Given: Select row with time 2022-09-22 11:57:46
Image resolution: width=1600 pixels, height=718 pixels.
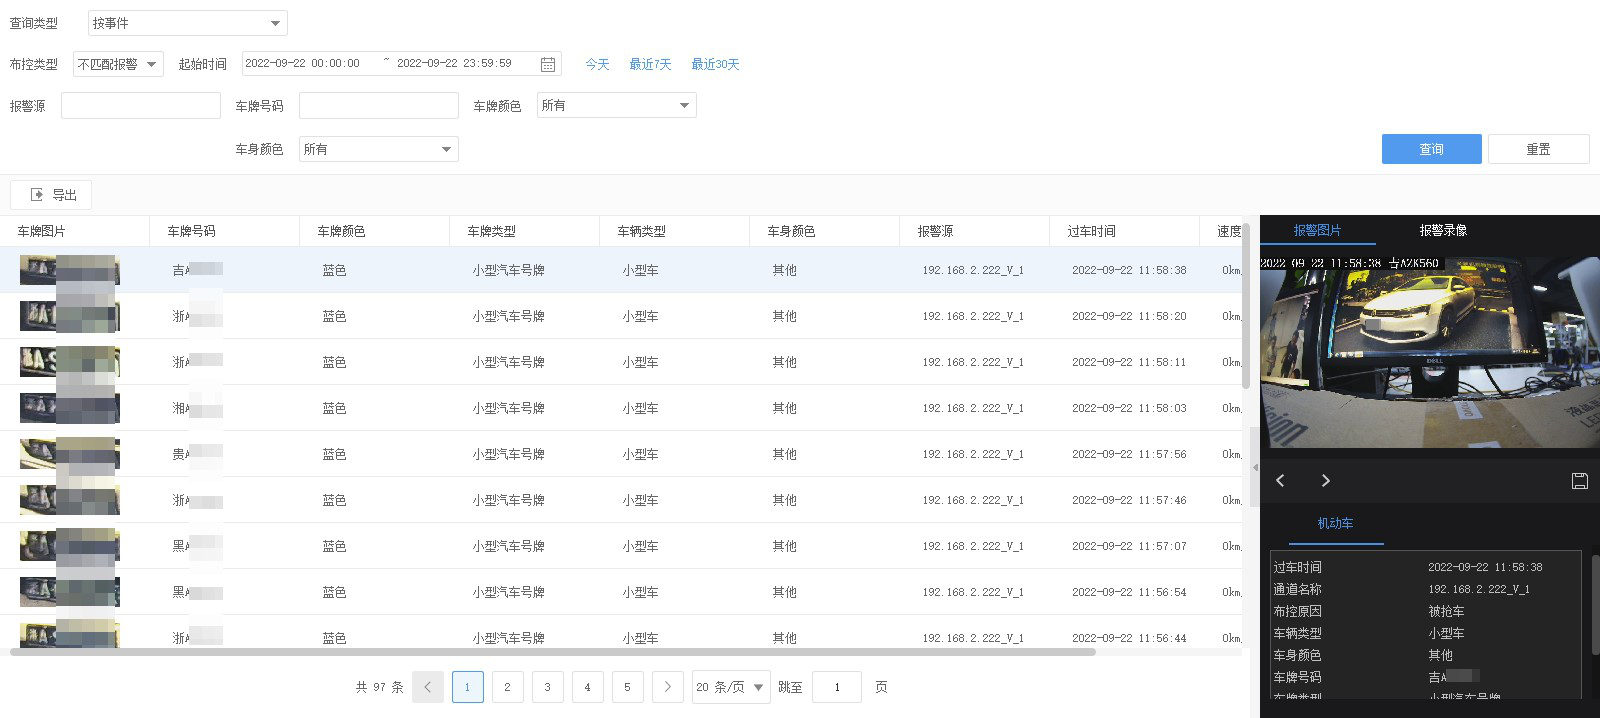Looking at the screenshot, I should (x=621, y=500).
